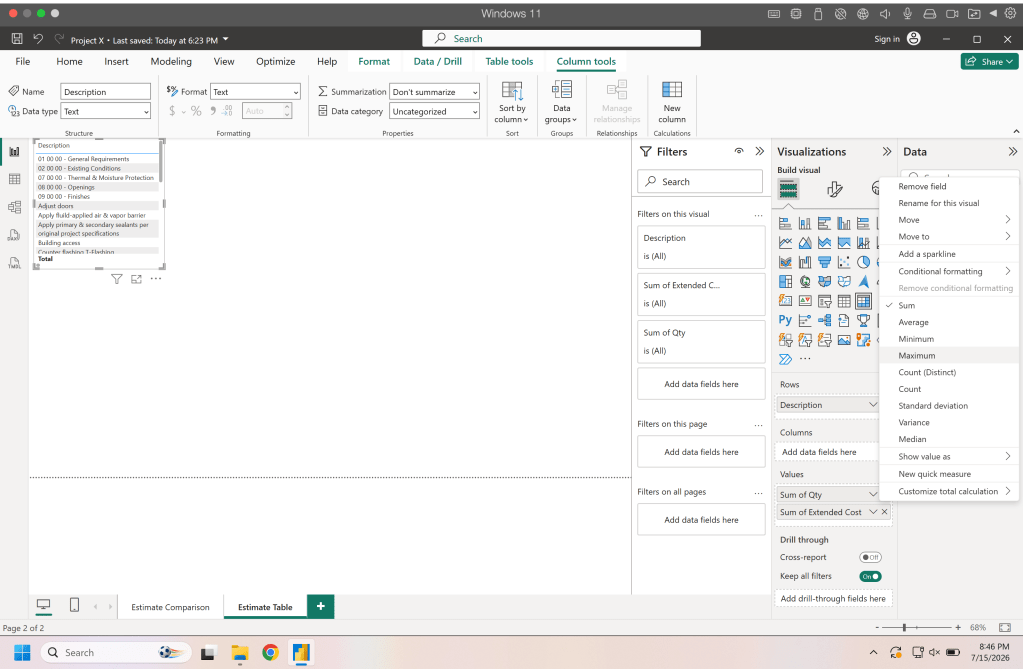Select the Scatter chart visual
This screenshot has height=669, width=1023.
pos(844,262)
